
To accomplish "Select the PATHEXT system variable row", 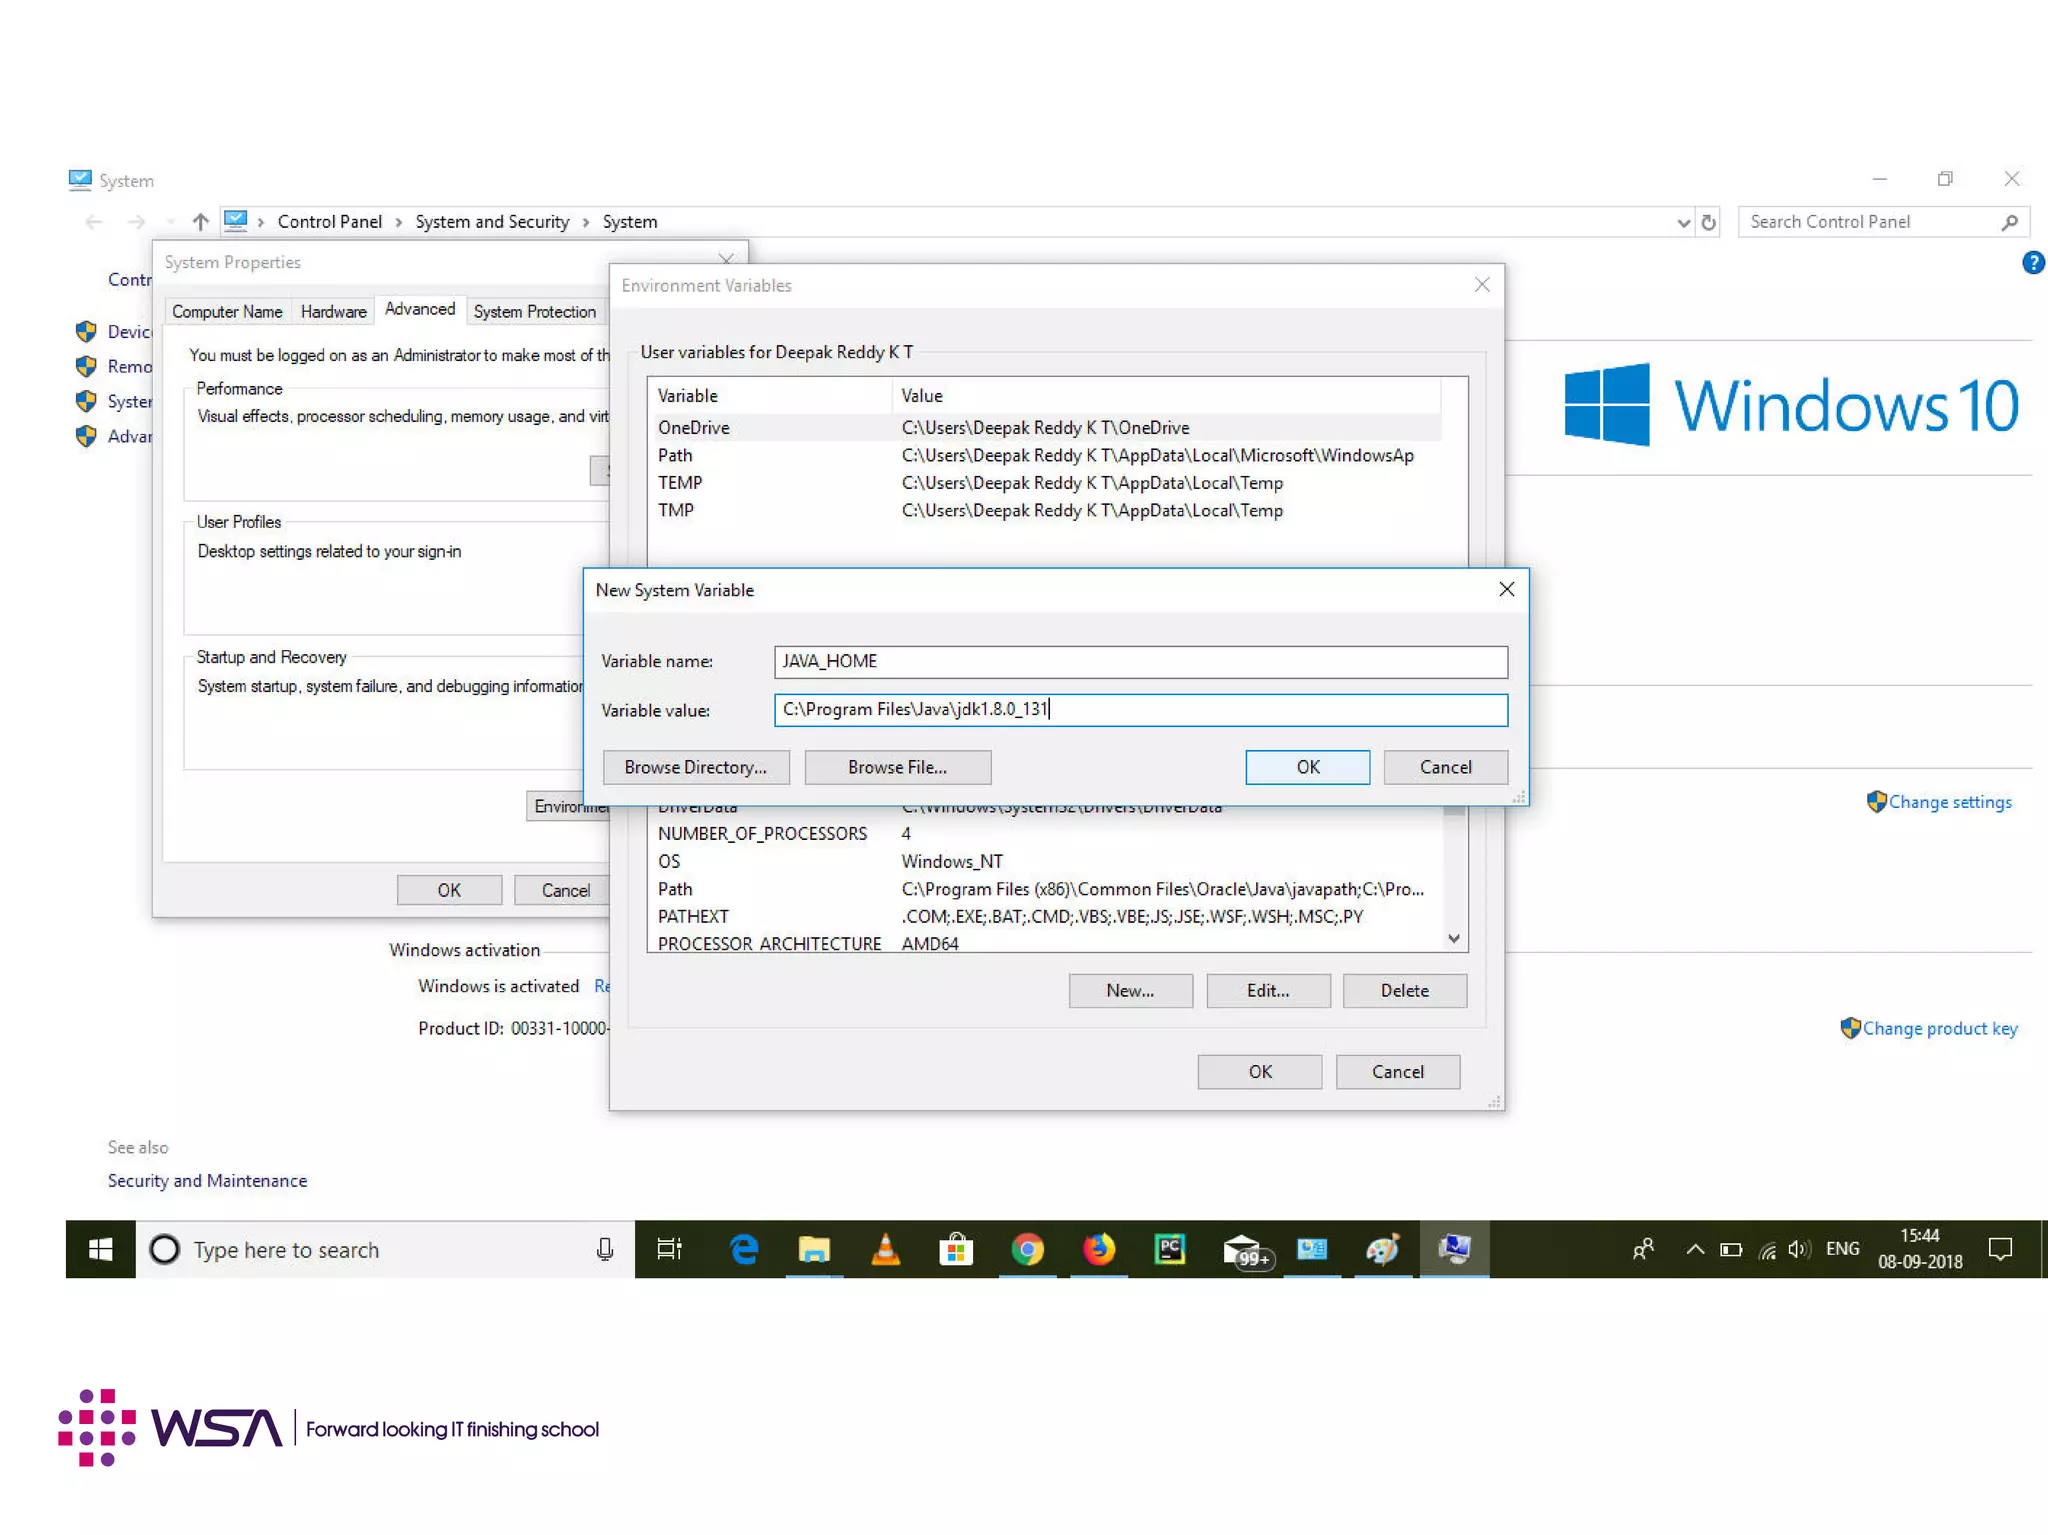I will point(1045,916).
